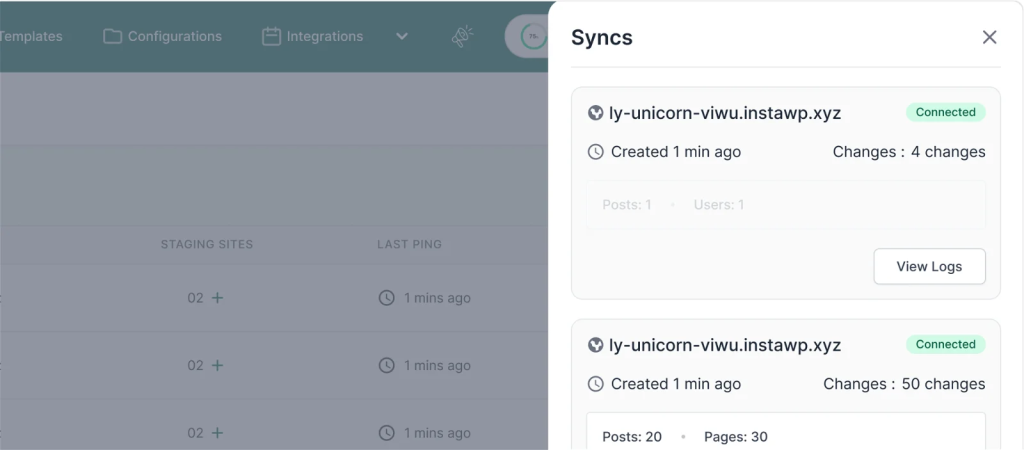Click View Logs in the 4 changes sync
This screenshot has width=1024, height=450.
[929, 266]
